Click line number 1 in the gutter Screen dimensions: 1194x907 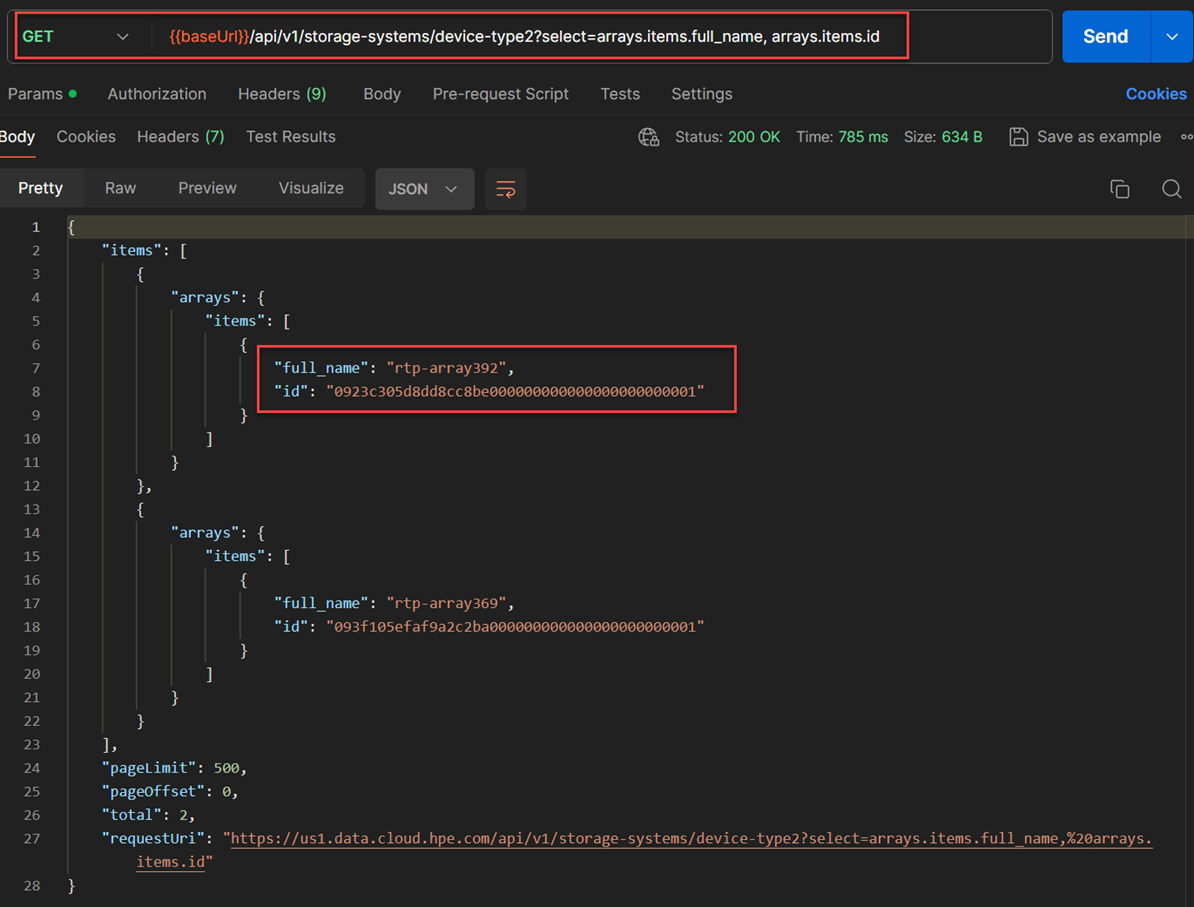point(35,227)
